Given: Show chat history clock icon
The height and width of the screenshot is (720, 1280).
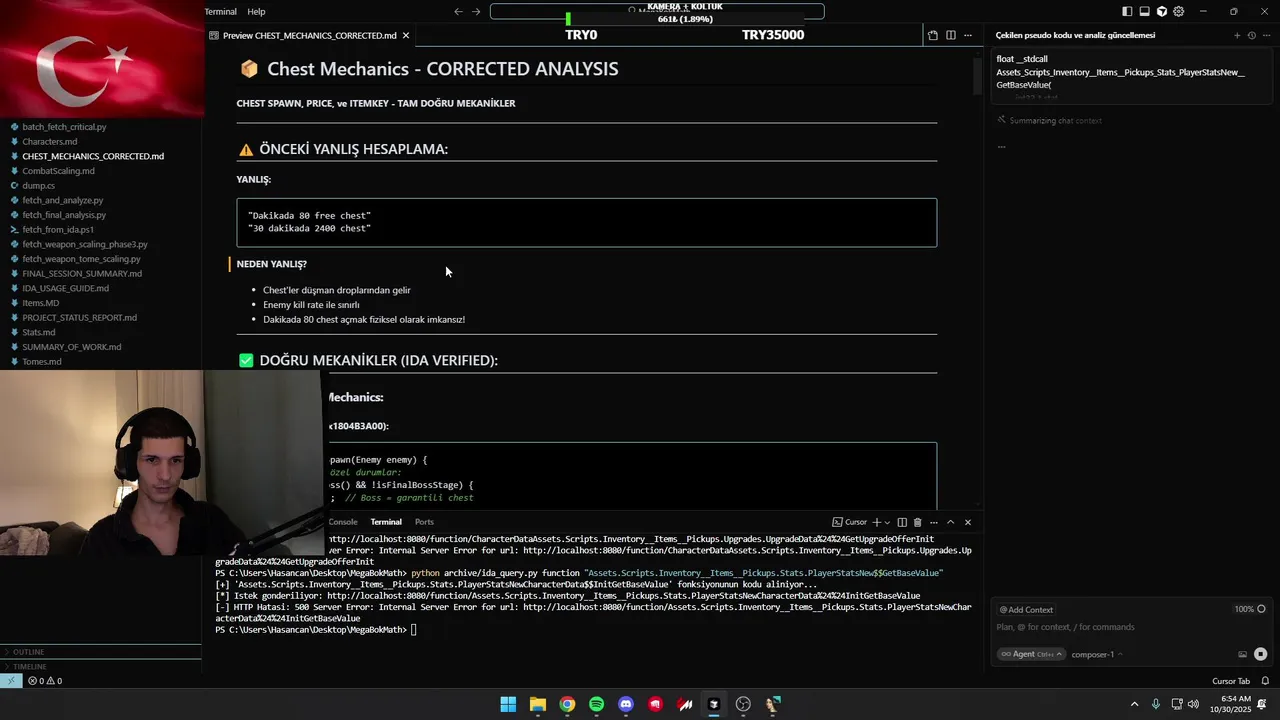Looking at the screenshot, I should click(x=1251, y=35).
